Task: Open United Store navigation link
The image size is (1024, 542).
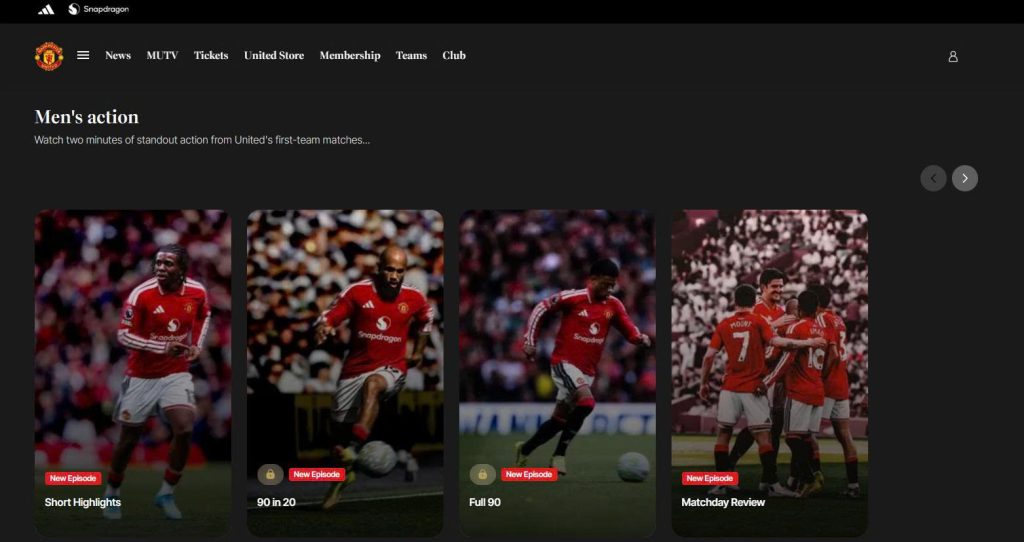Action: (x=274, y=56)
